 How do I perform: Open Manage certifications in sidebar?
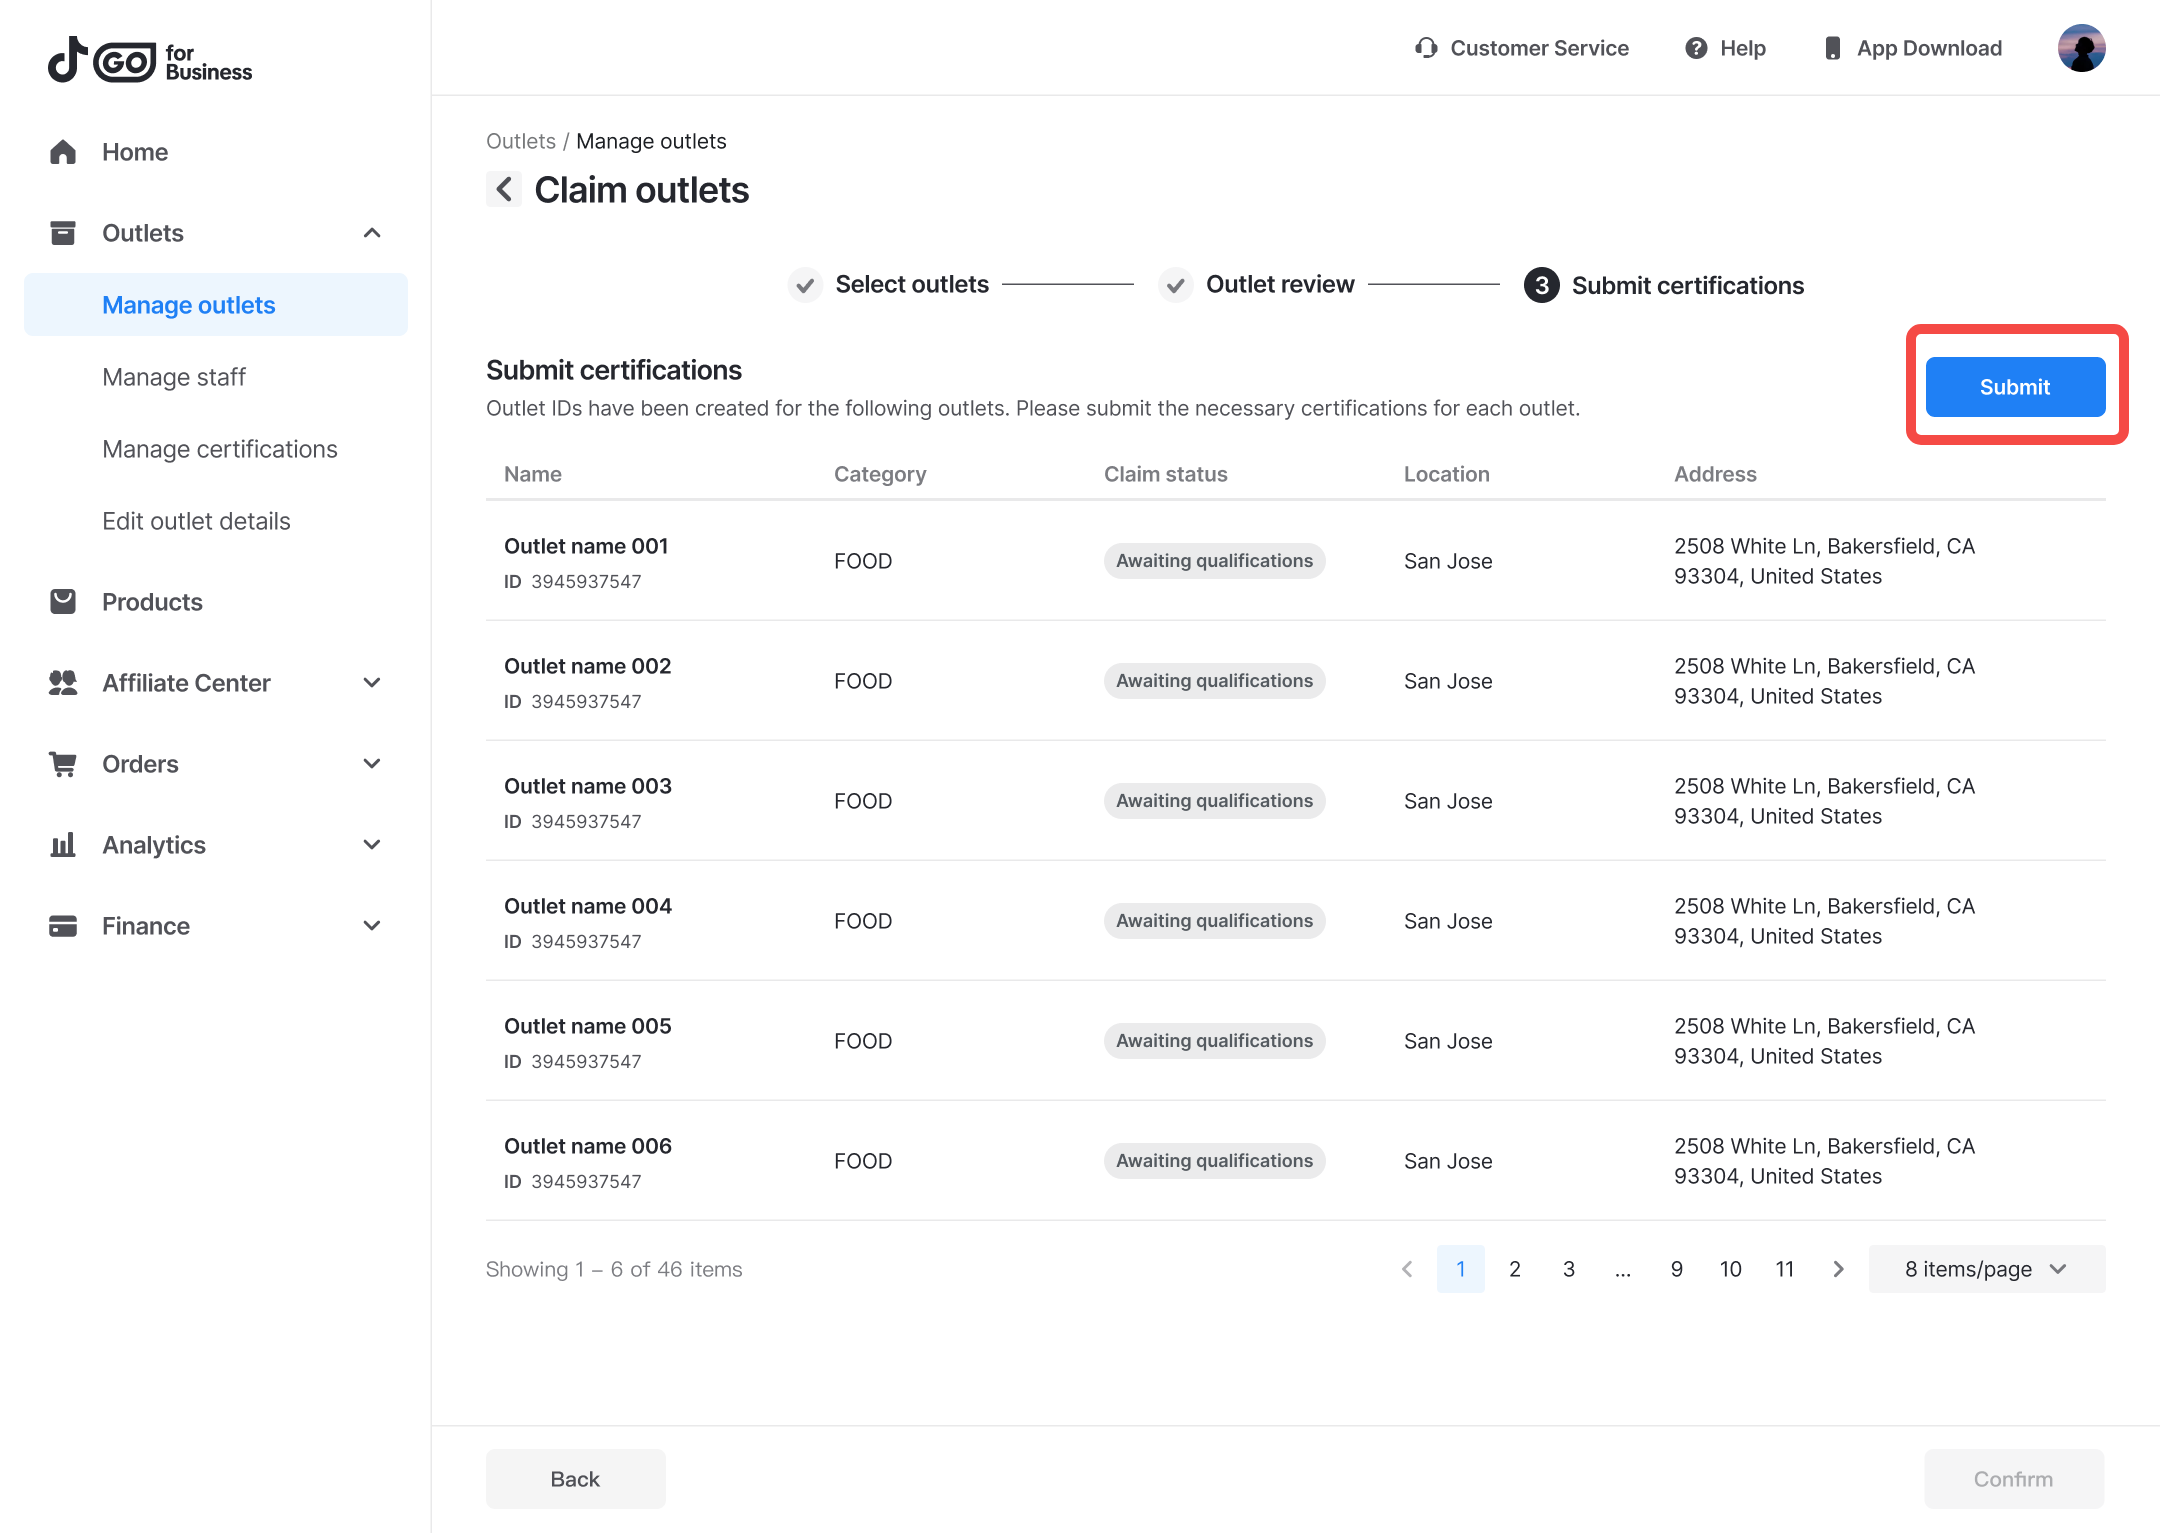[x=220, y=449]
